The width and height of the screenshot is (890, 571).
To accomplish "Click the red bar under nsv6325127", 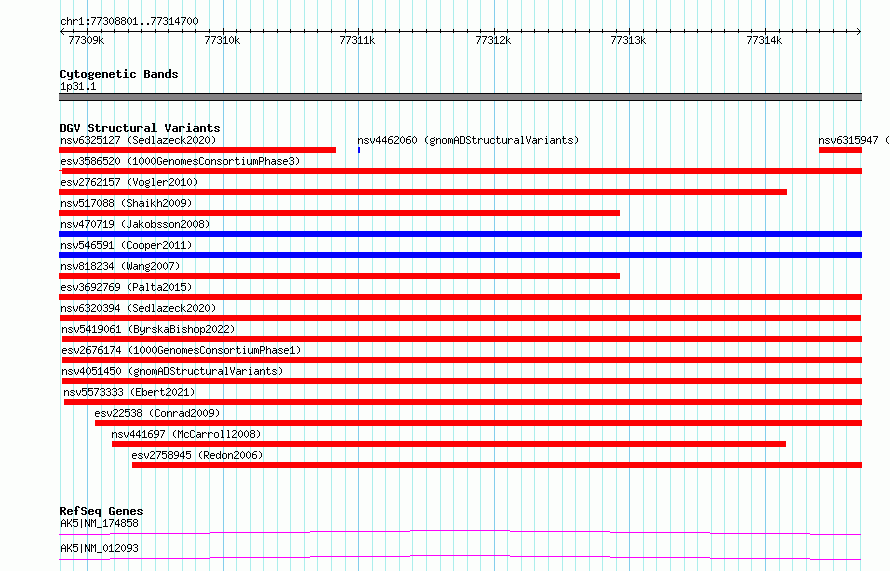I will [198, 150].
